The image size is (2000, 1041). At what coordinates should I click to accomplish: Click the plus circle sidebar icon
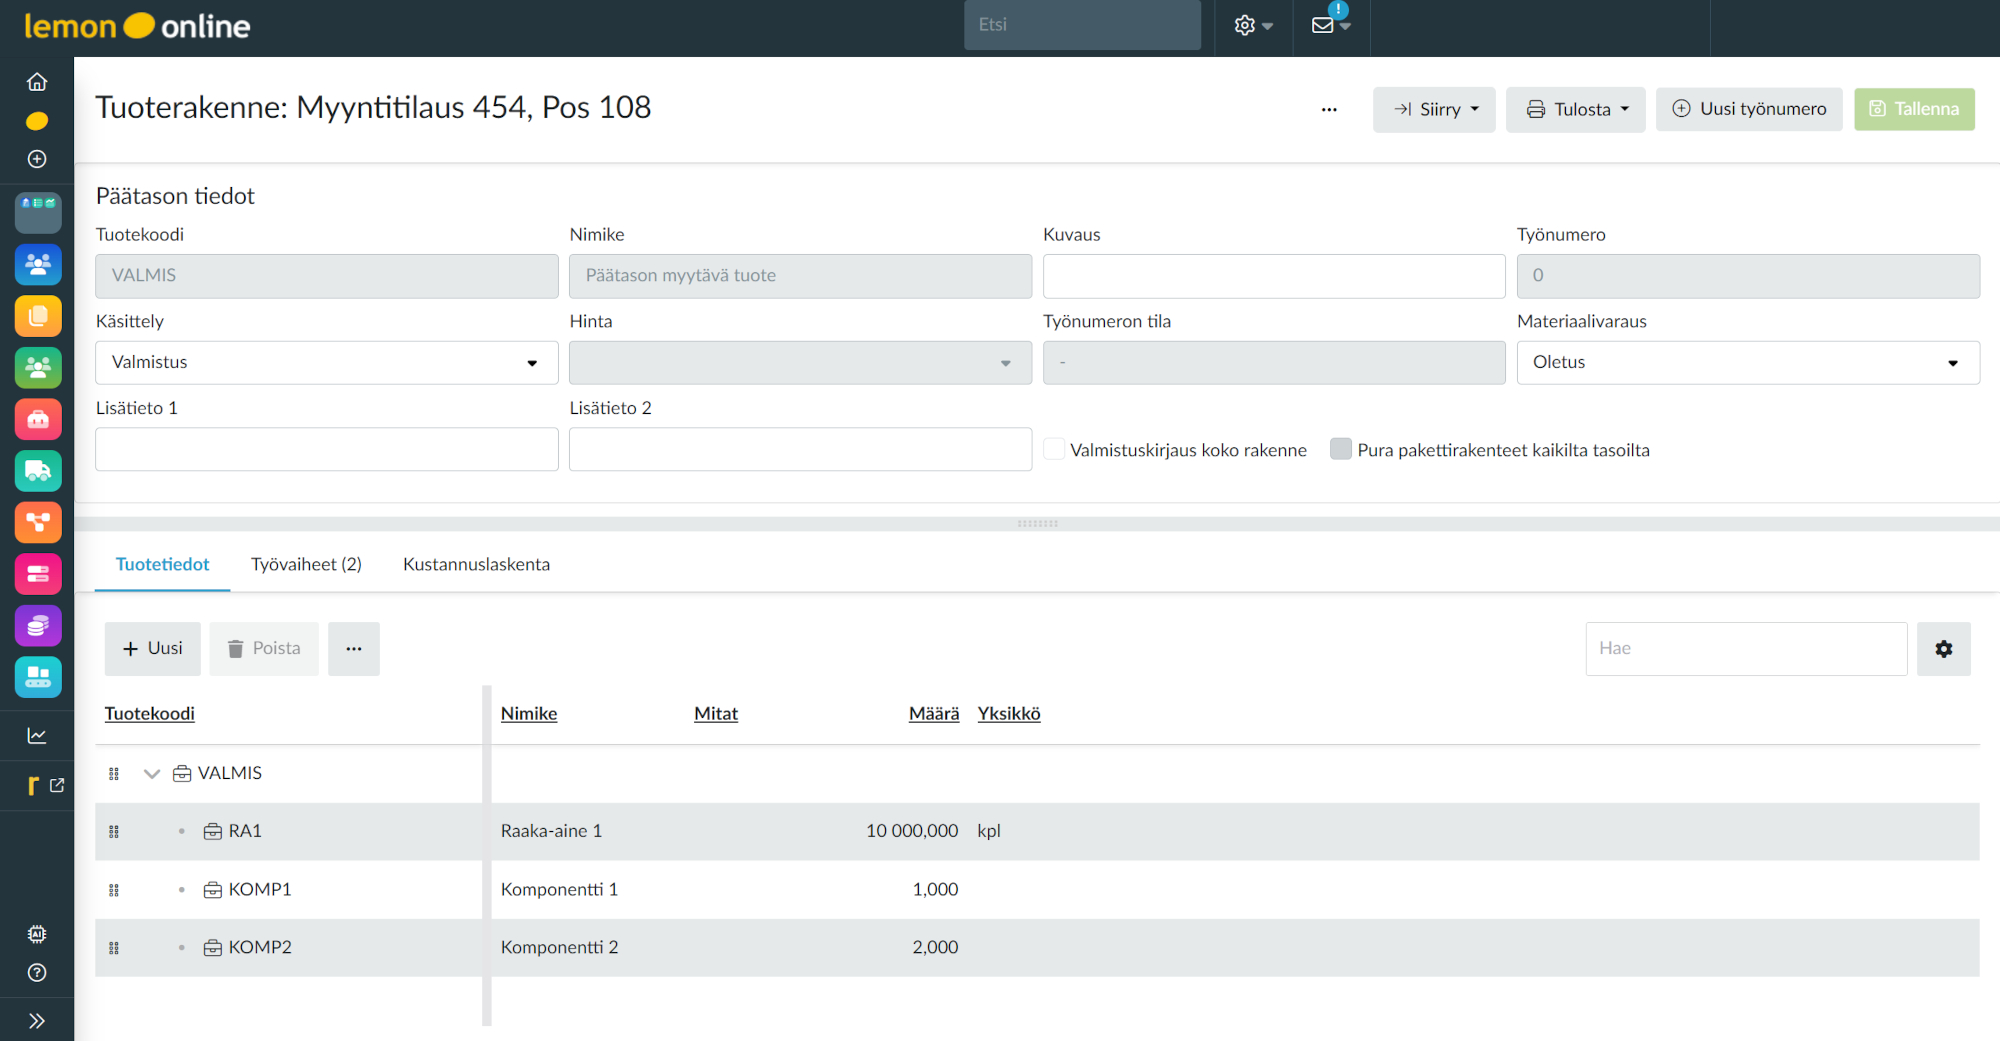click(x=37, y=159)
